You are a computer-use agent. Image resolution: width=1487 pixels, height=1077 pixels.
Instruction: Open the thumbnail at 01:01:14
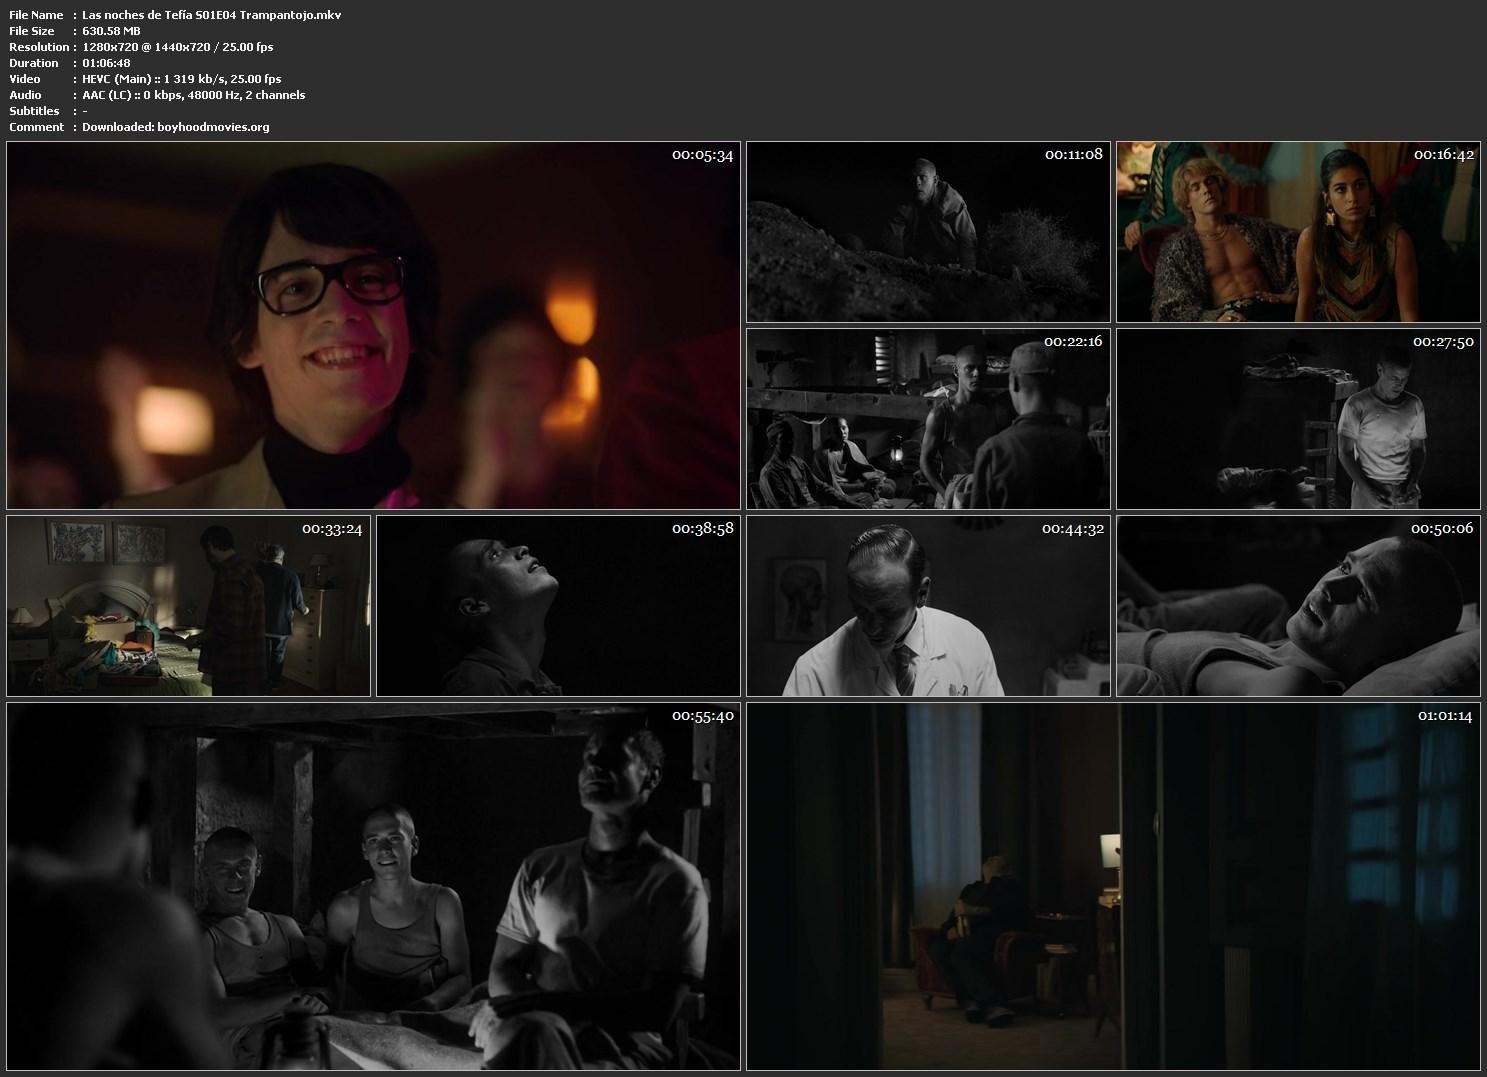pyautogui.click(x=1113, y=886)
